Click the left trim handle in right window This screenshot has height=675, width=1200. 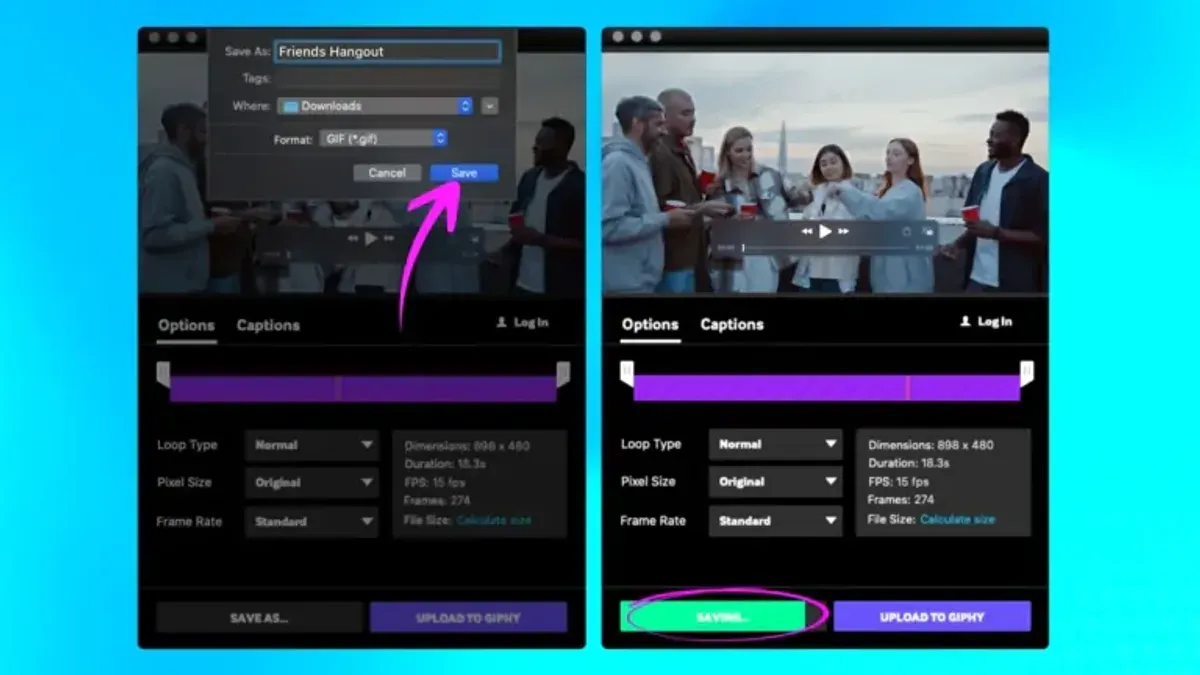pos(627,373)
